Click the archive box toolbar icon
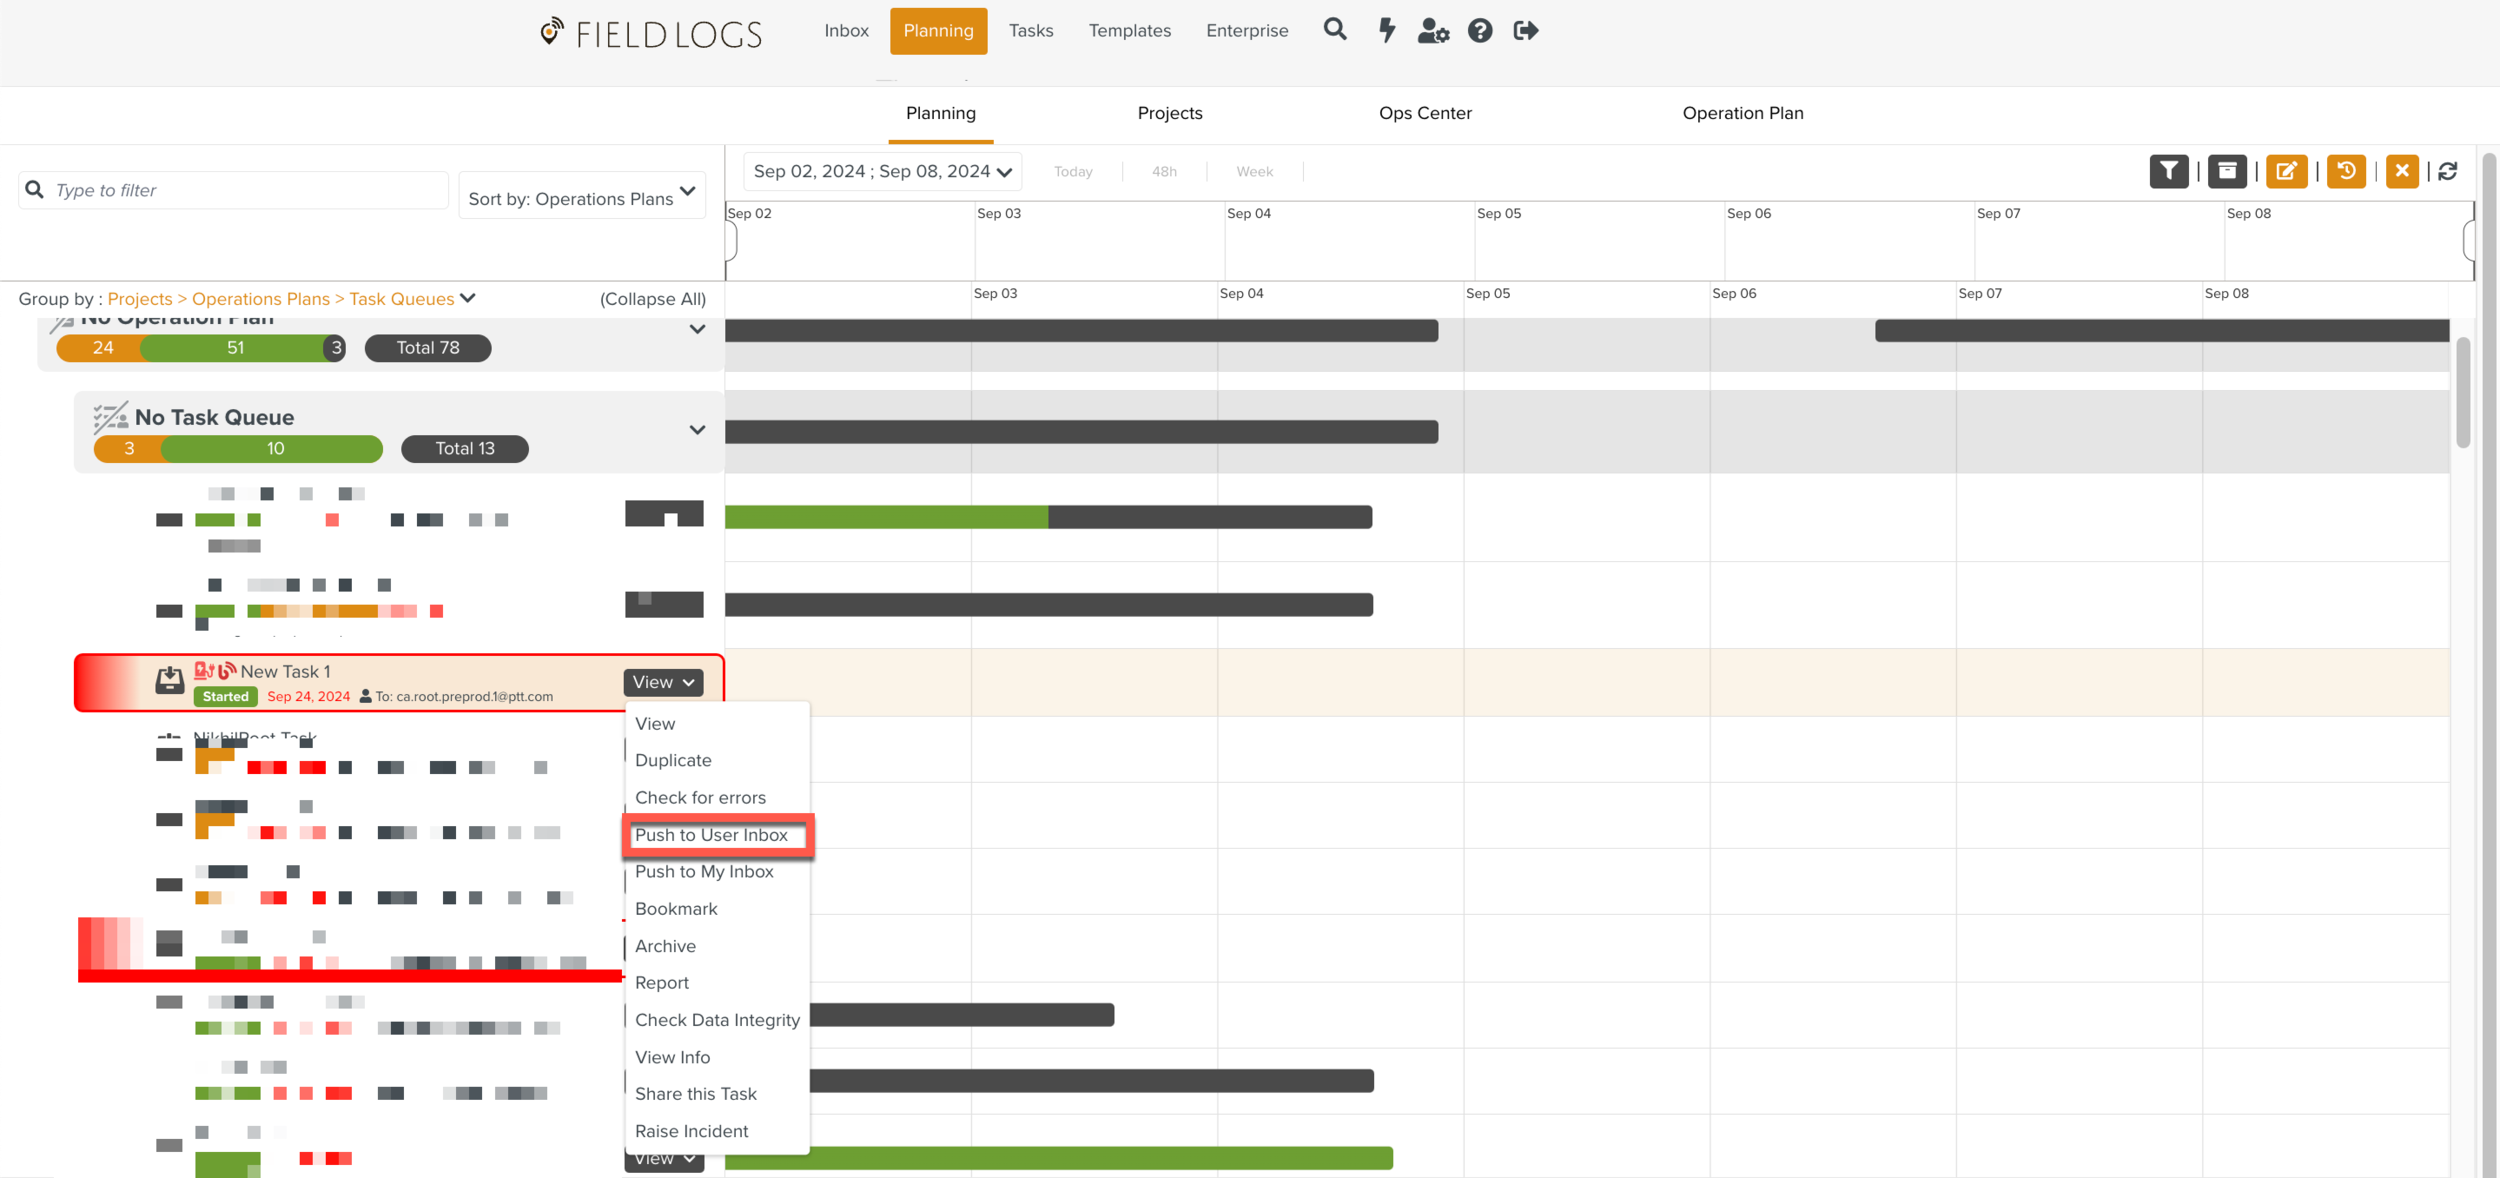 coord(2227,171)
